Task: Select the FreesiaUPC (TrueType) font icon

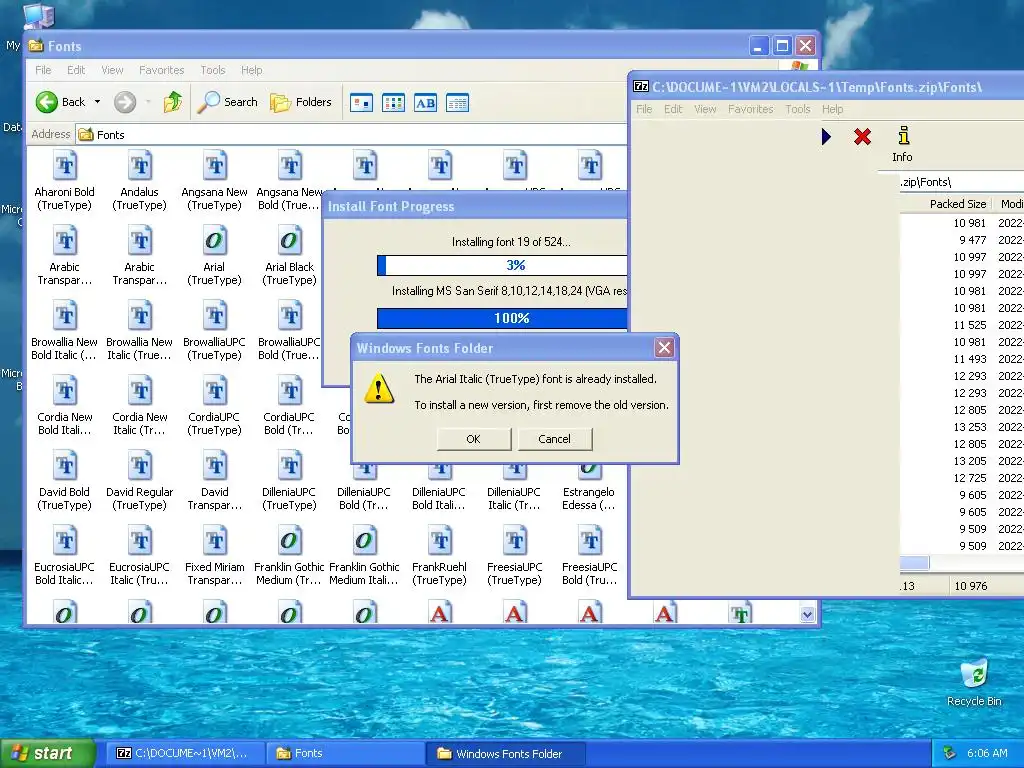Action: click(x=515, y=555)
